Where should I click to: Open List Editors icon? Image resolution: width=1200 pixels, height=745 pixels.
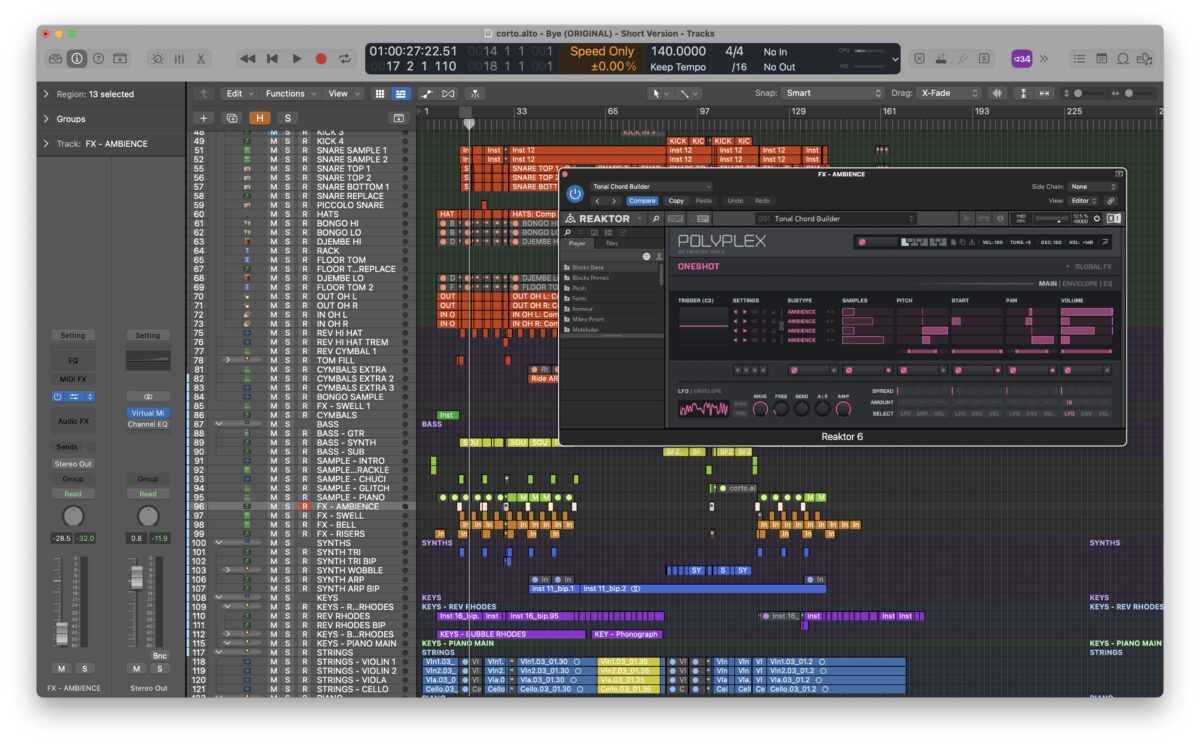tap(1080, 59)
